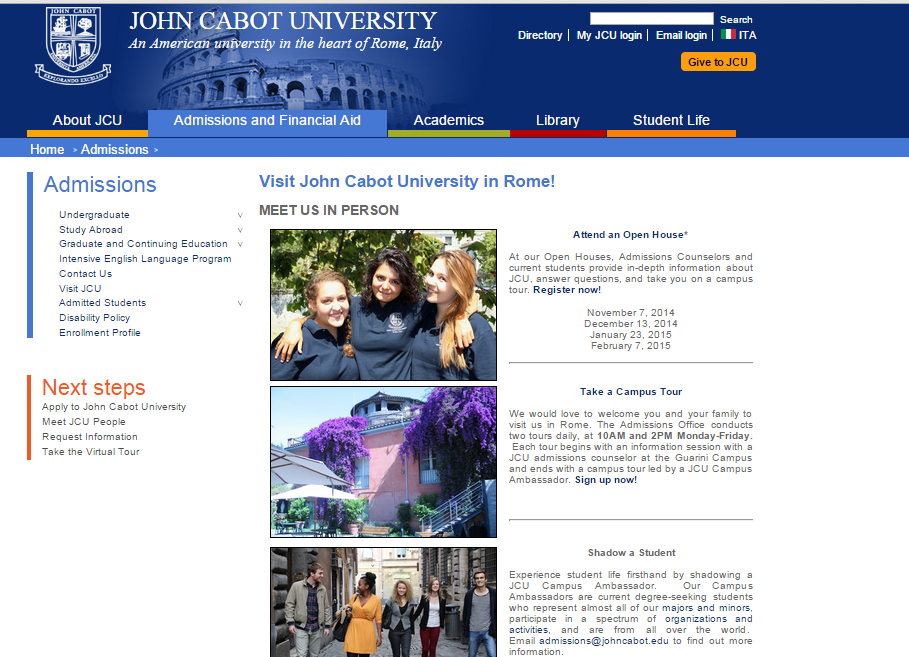Expand the Undergraduate submenu arrow
Image resolution: width=909 pixels, height=657 pixels.
click(x=240, y=216)
